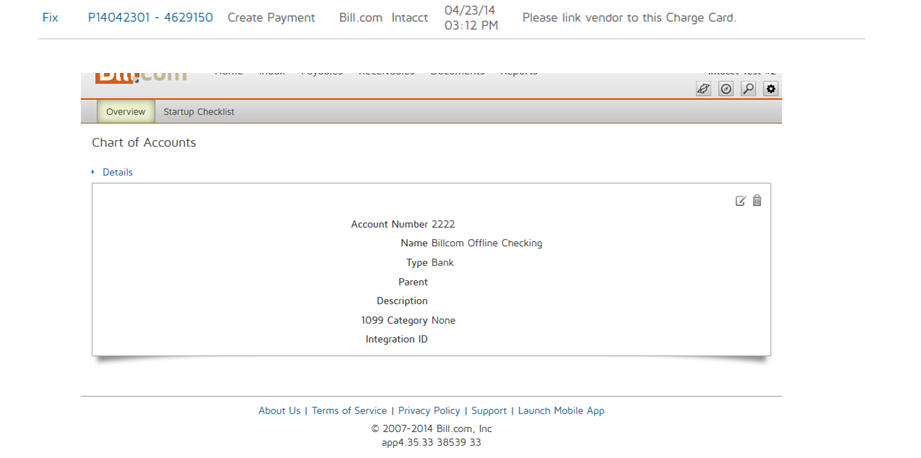Viewport: 921px width, 458px height.
Task: Click the Fix link
Action: (50, 18)
